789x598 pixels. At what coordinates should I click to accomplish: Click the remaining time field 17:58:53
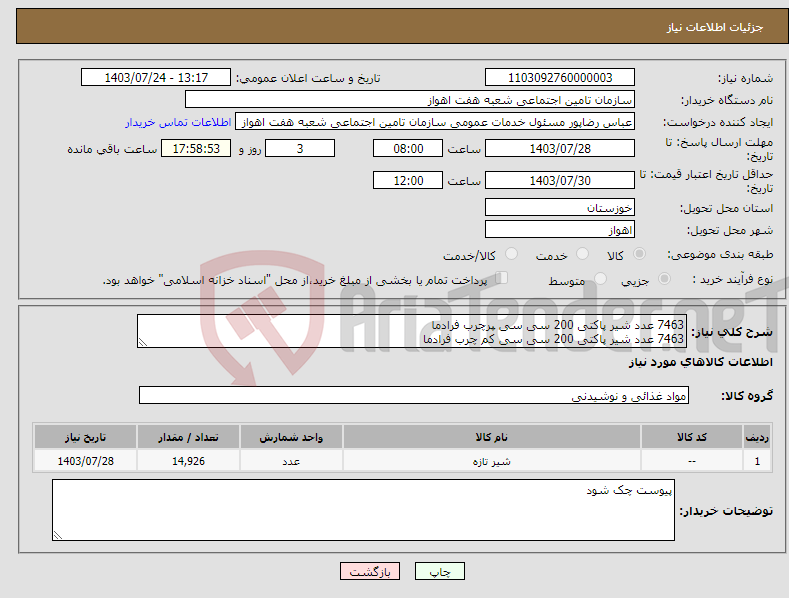[196, 148]
